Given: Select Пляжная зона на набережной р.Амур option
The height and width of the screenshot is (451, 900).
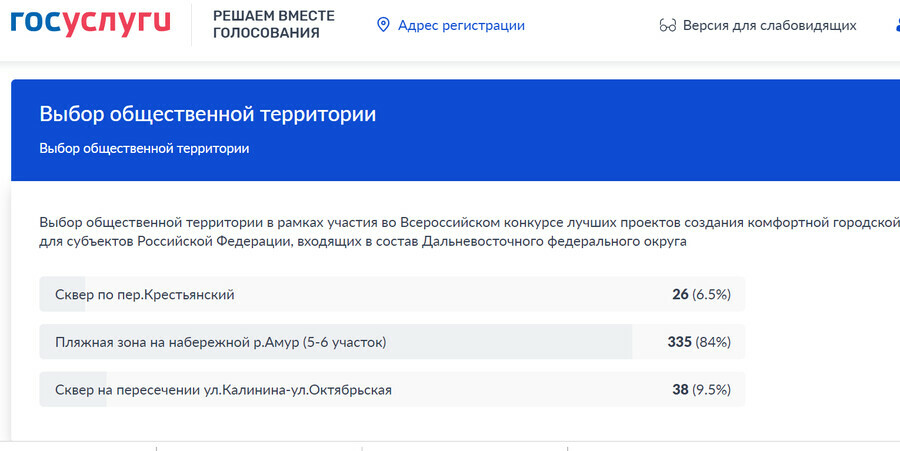Looking at the screenshot, I should [x=220, y=342].
